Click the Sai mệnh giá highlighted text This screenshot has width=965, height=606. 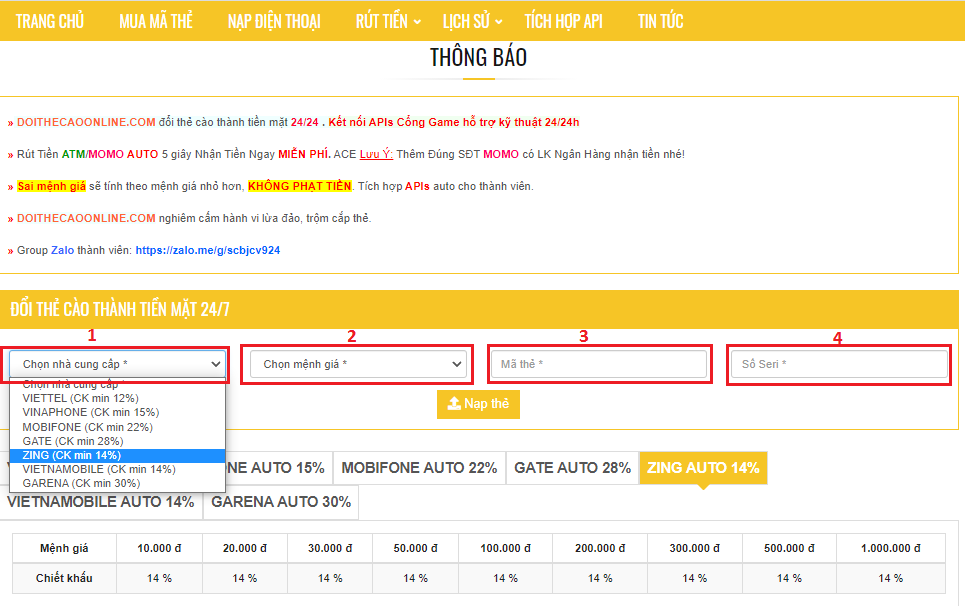(x=52, y=186)
